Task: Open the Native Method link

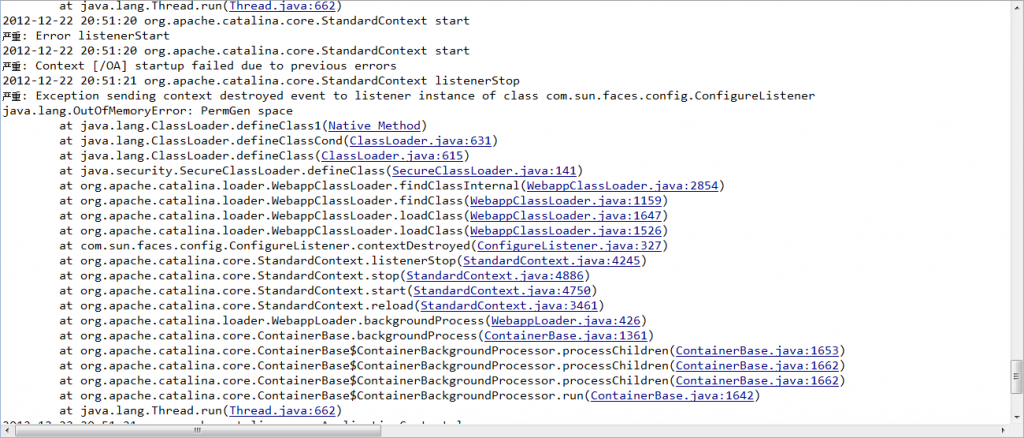Action: pos(376,125)
